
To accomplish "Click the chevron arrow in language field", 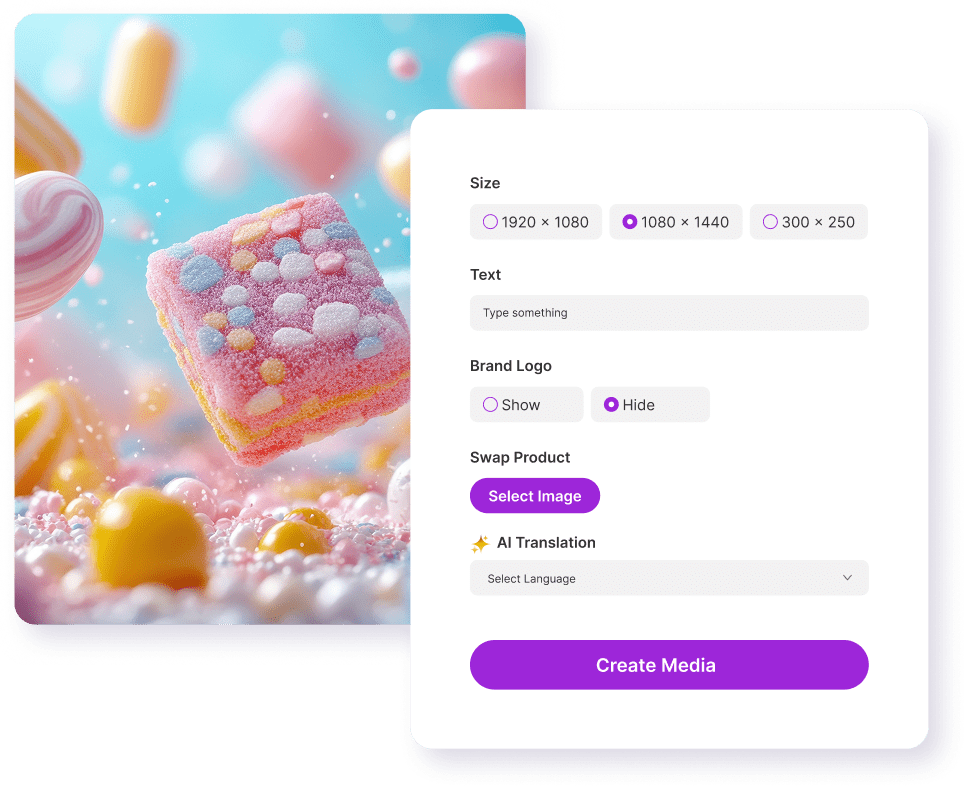I will pos(847,577).
